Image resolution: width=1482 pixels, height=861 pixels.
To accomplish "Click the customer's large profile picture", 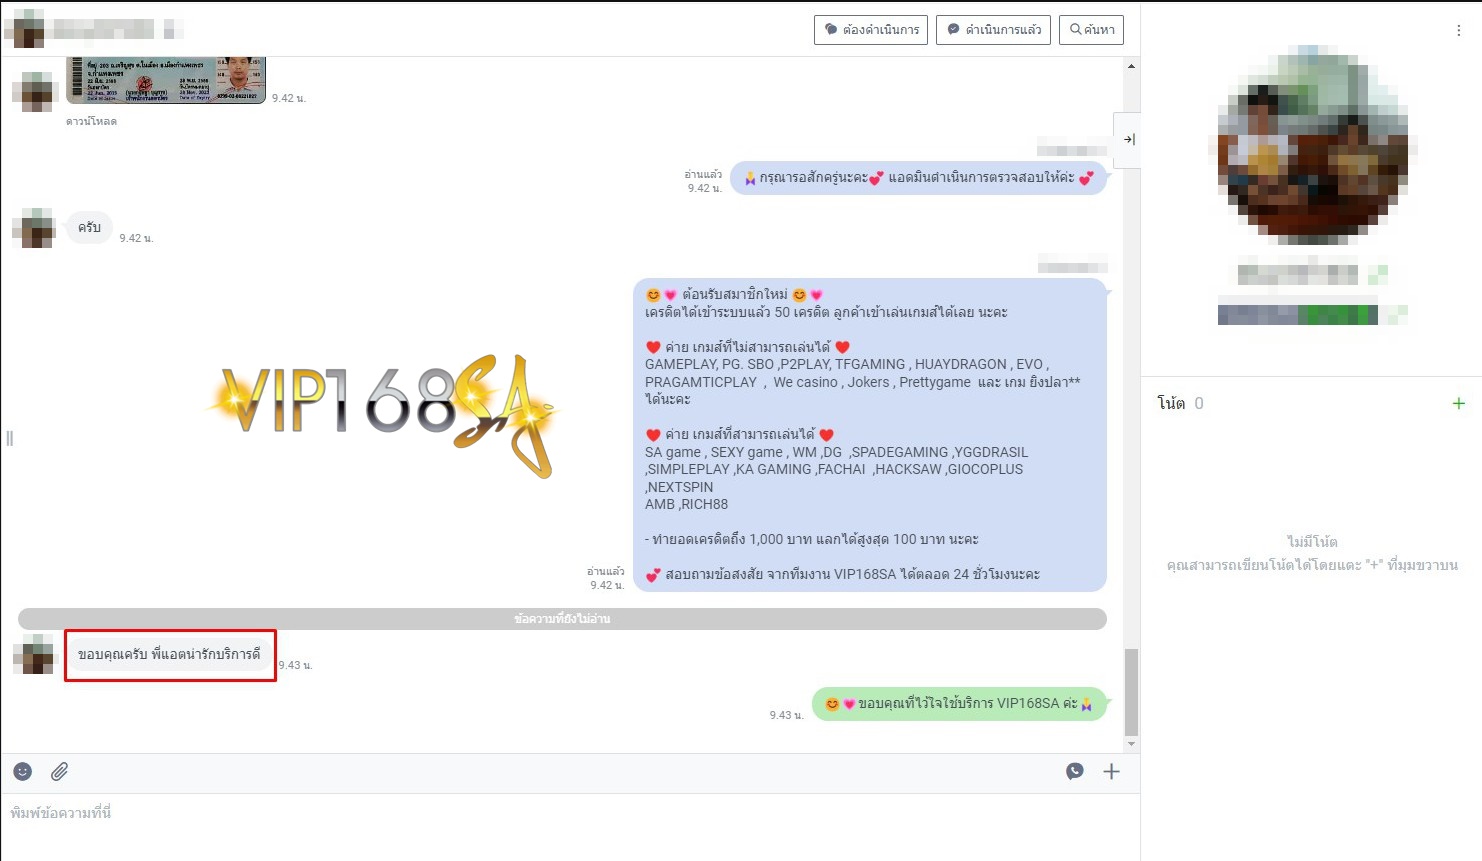I will pos(1312,145).
